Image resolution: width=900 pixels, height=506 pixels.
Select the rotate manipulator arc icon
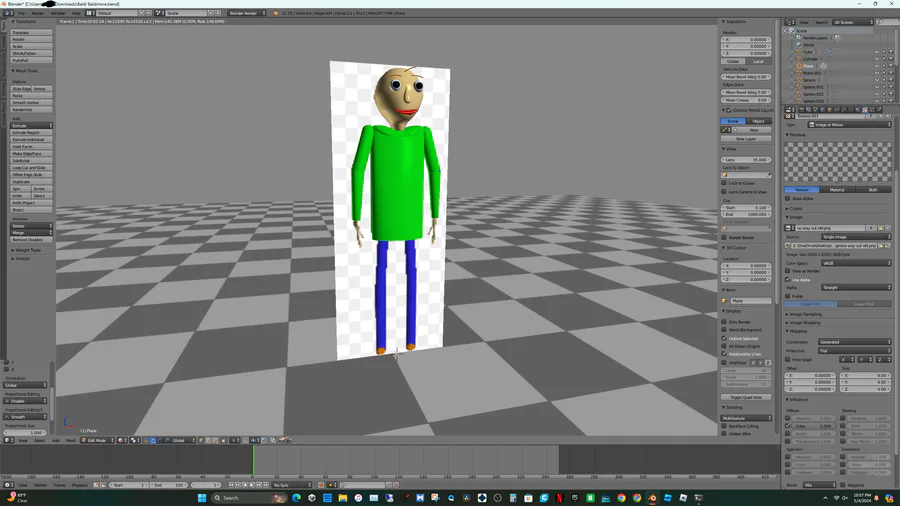160,440
